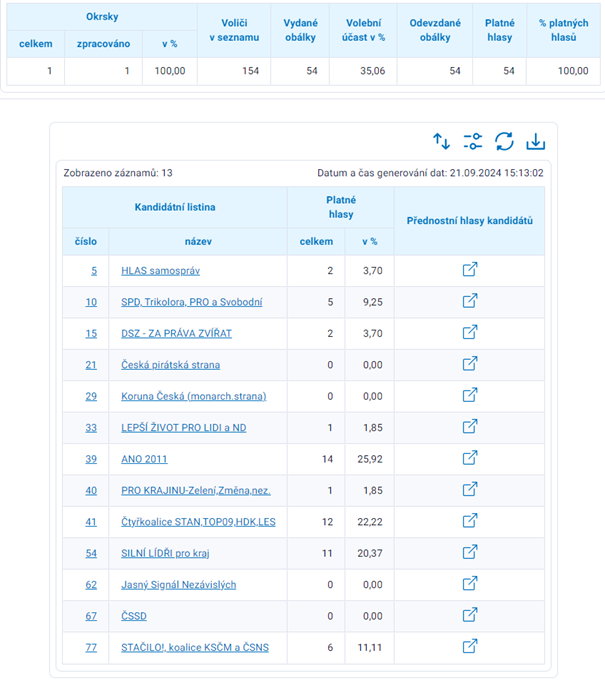Open the Jasný Signál Nezávislých link
Screen dimensions: 605x683
click(179, 585)
